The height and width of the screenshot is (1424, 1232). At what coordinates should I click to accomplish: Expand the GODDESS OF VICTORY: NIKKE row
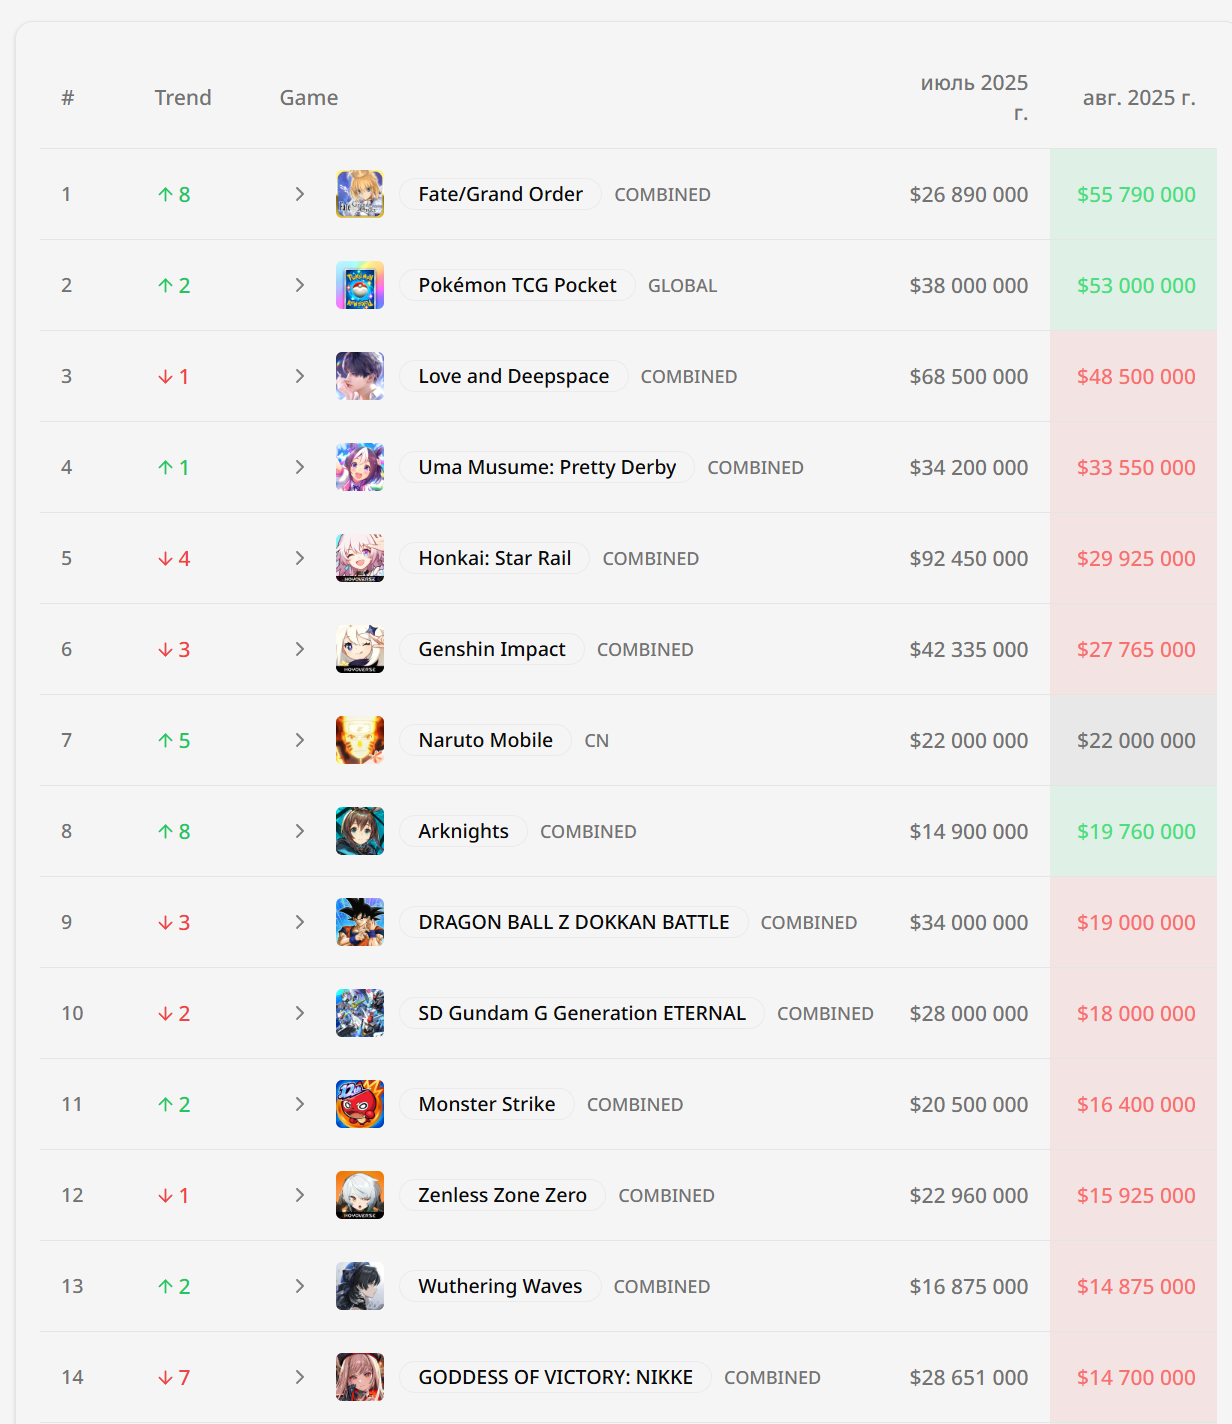click(x=299, y=1377)
